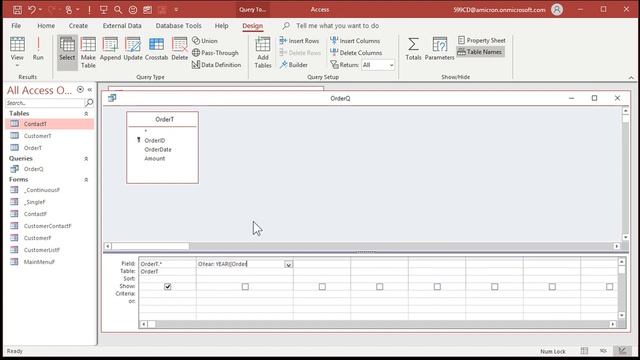Viewport: 640px width, 360px height.
Task: Choose the Update query type
Action: coord(133,49)
